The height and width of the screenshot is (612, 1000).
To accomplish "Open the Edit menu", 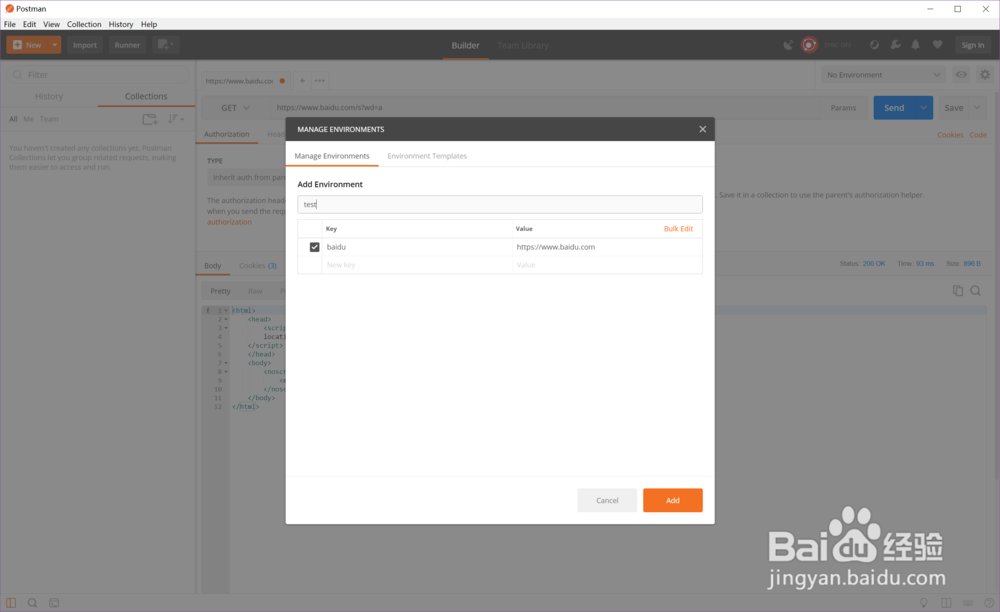I will click(x=29, y=24).
